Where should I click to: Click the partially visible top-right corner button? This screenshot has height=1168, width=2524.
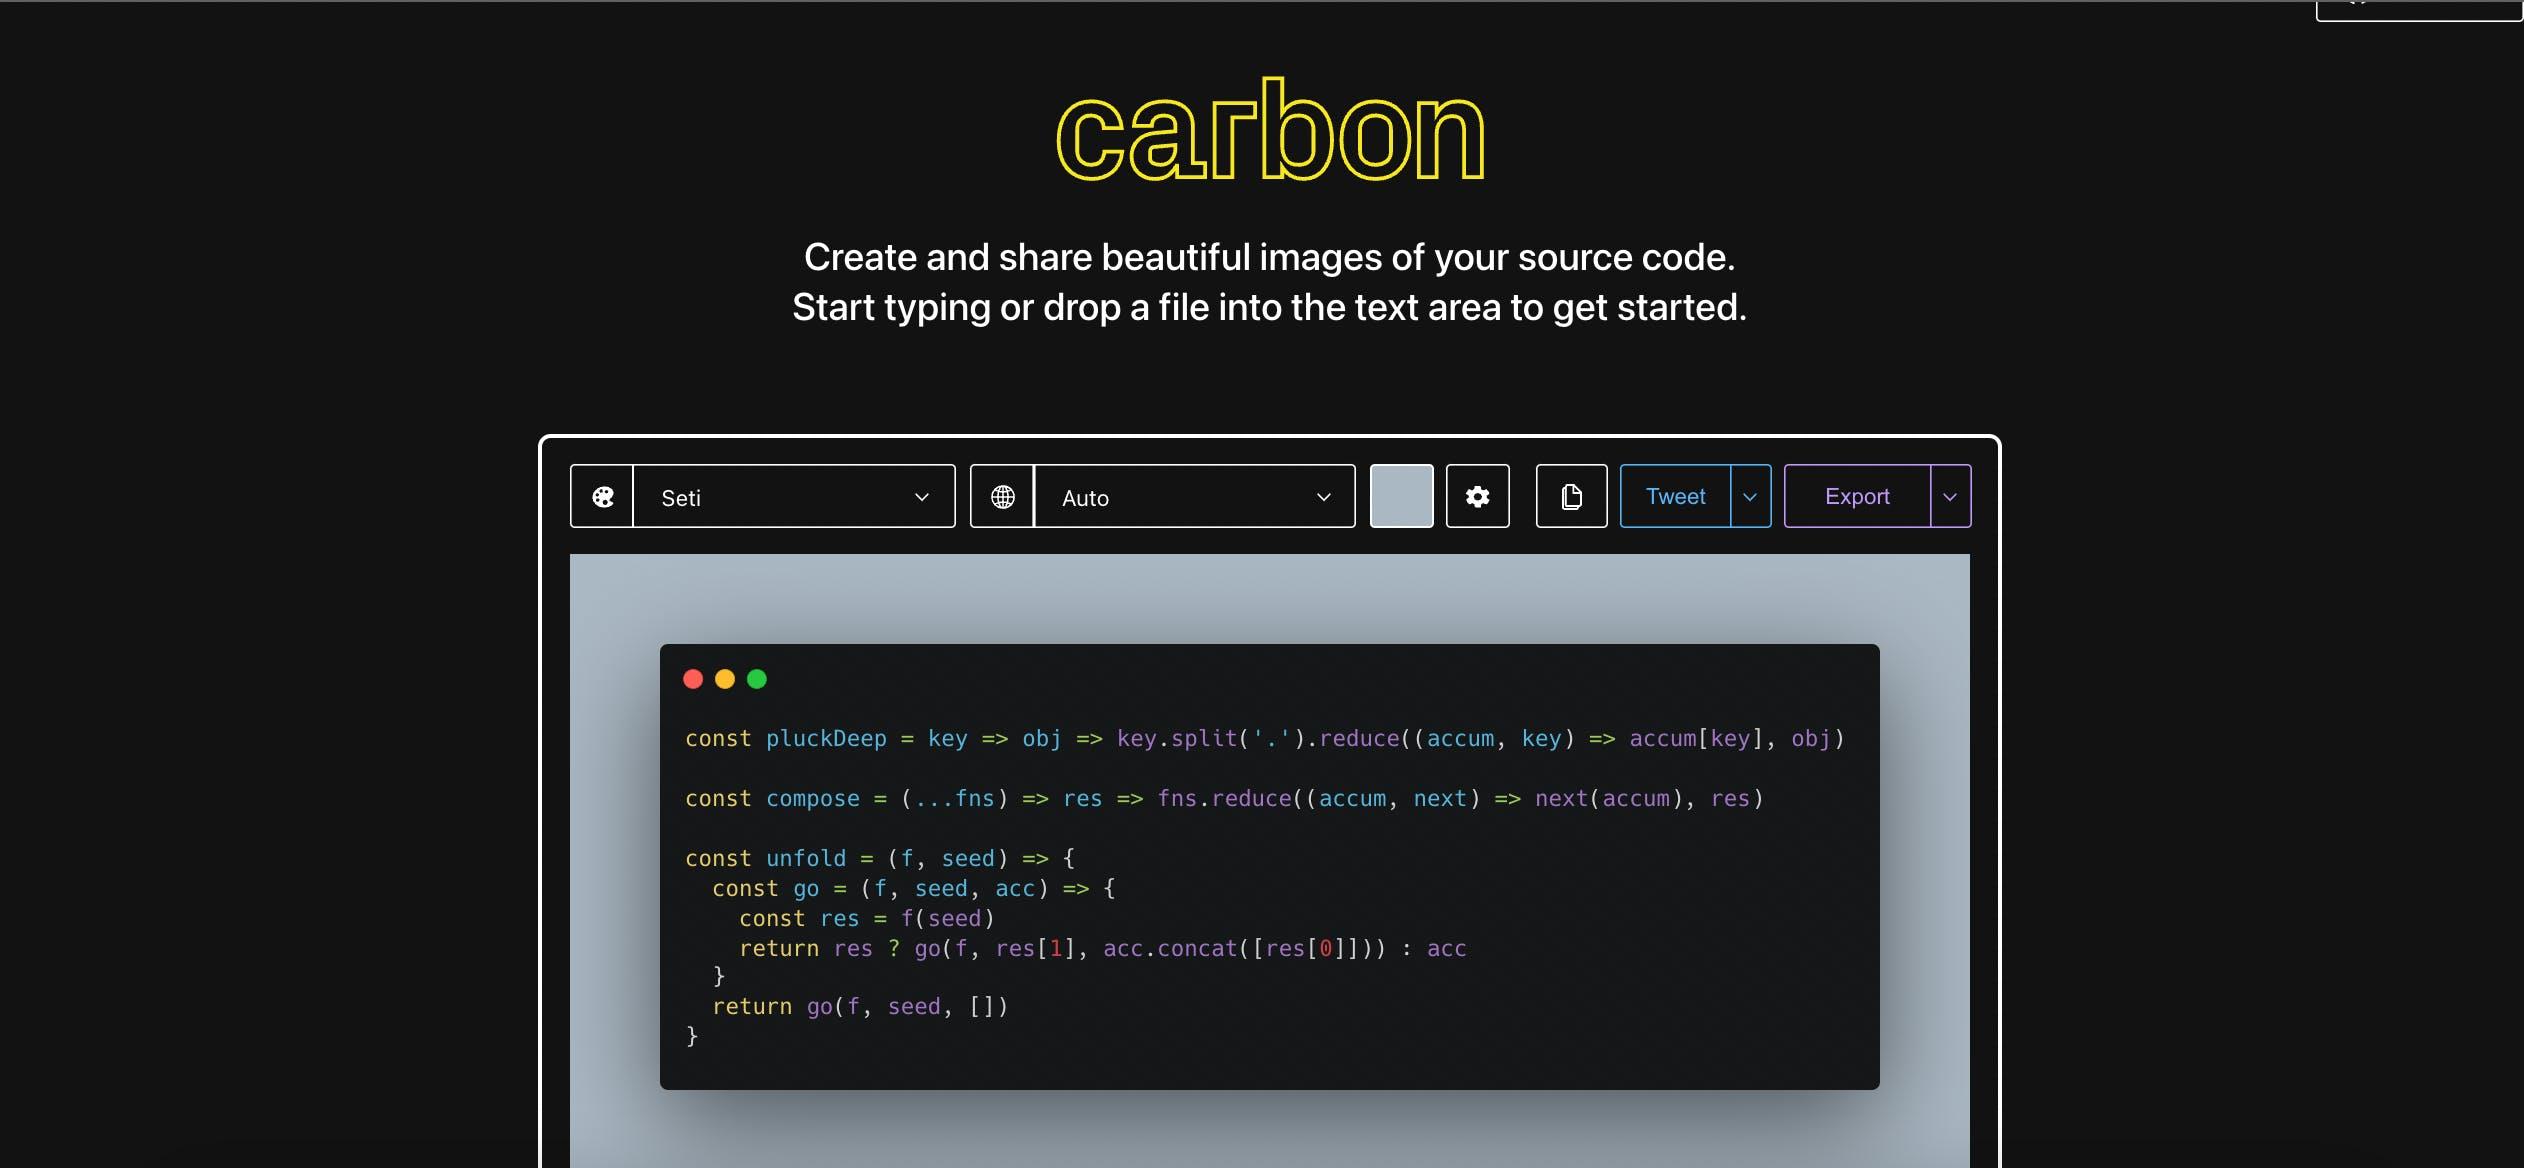click(x=2418, y=9)
